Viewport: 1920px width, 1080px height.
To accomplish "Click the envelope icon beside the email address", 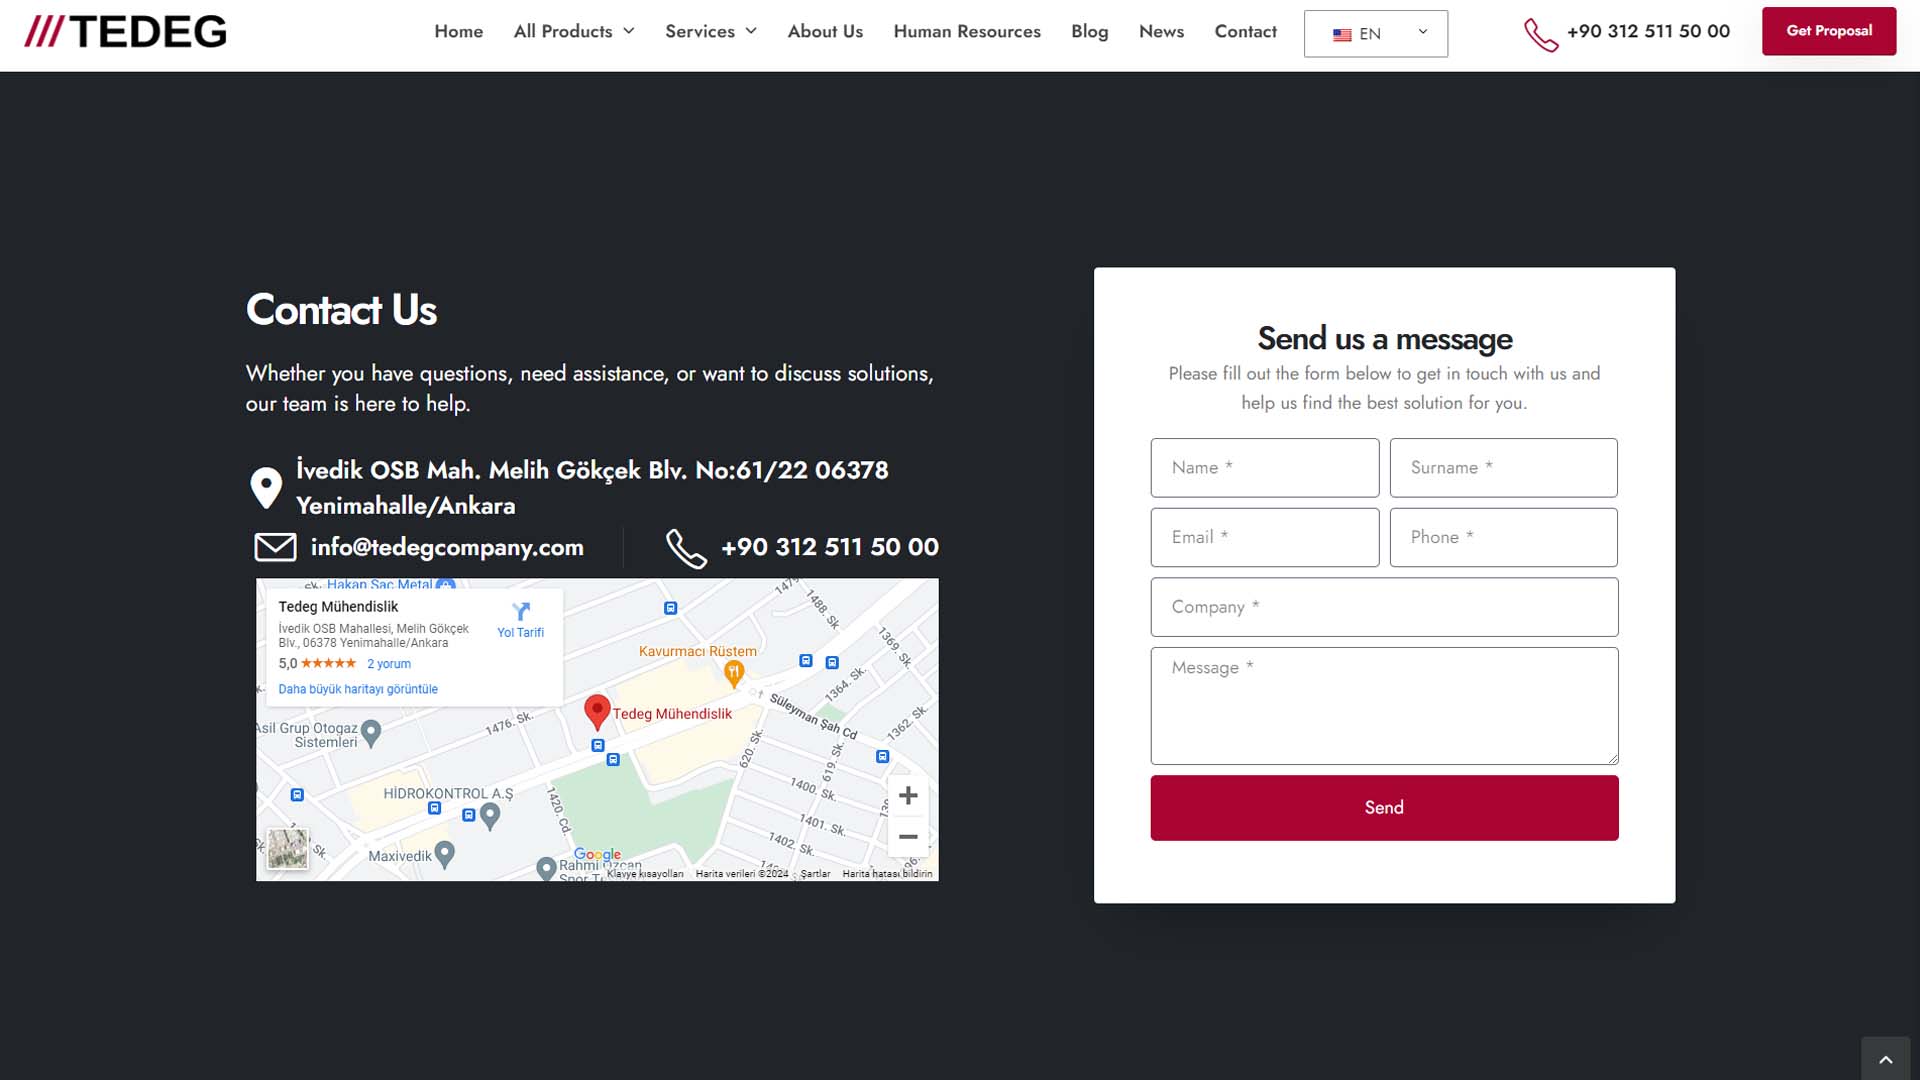I will pyautogui.click(x=275, y=547).
